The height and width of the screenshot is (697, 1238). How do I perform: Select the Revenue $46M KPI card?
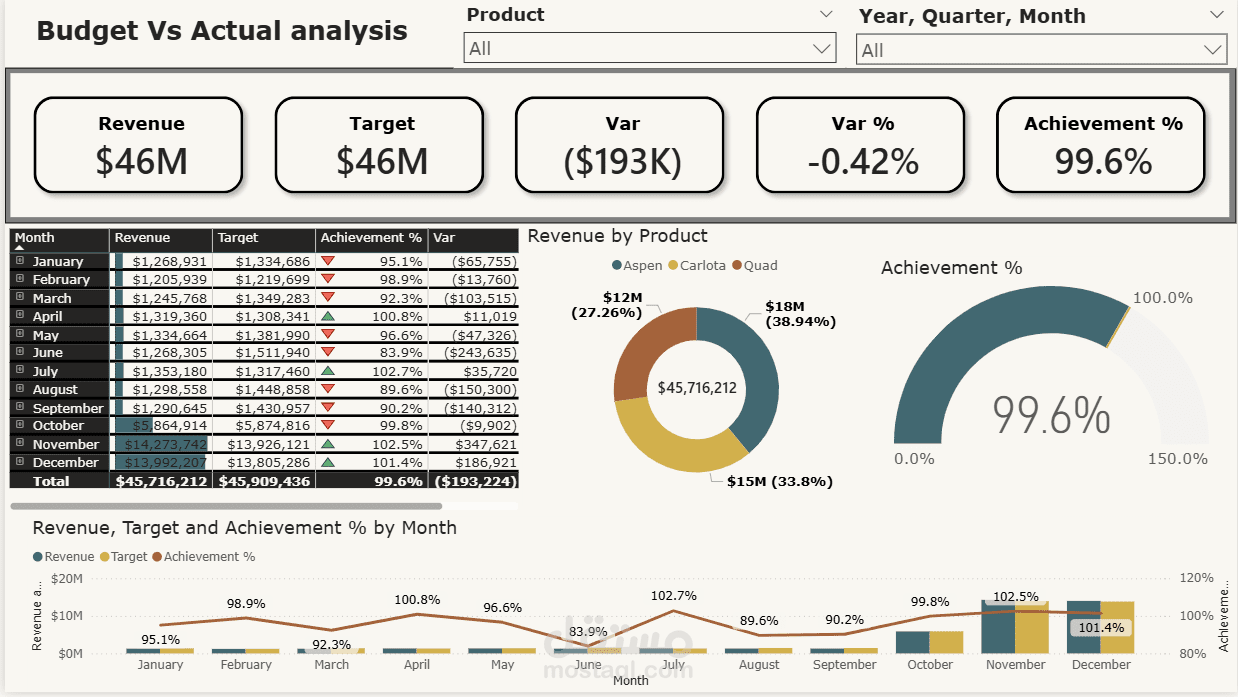140,144
